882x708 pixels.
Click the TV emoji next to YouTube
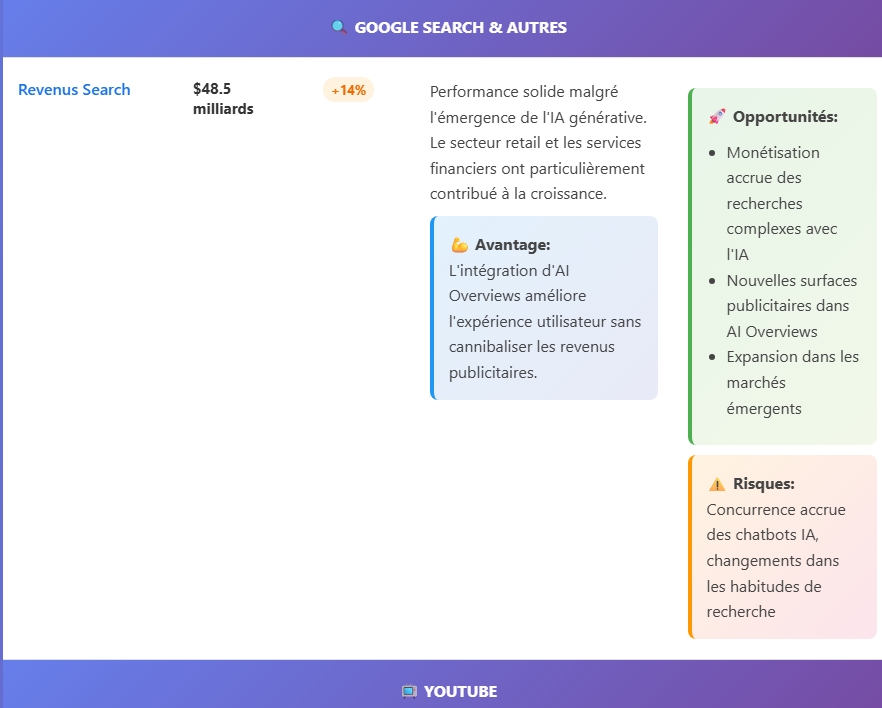pyautogui.click(x=410, y=691)
